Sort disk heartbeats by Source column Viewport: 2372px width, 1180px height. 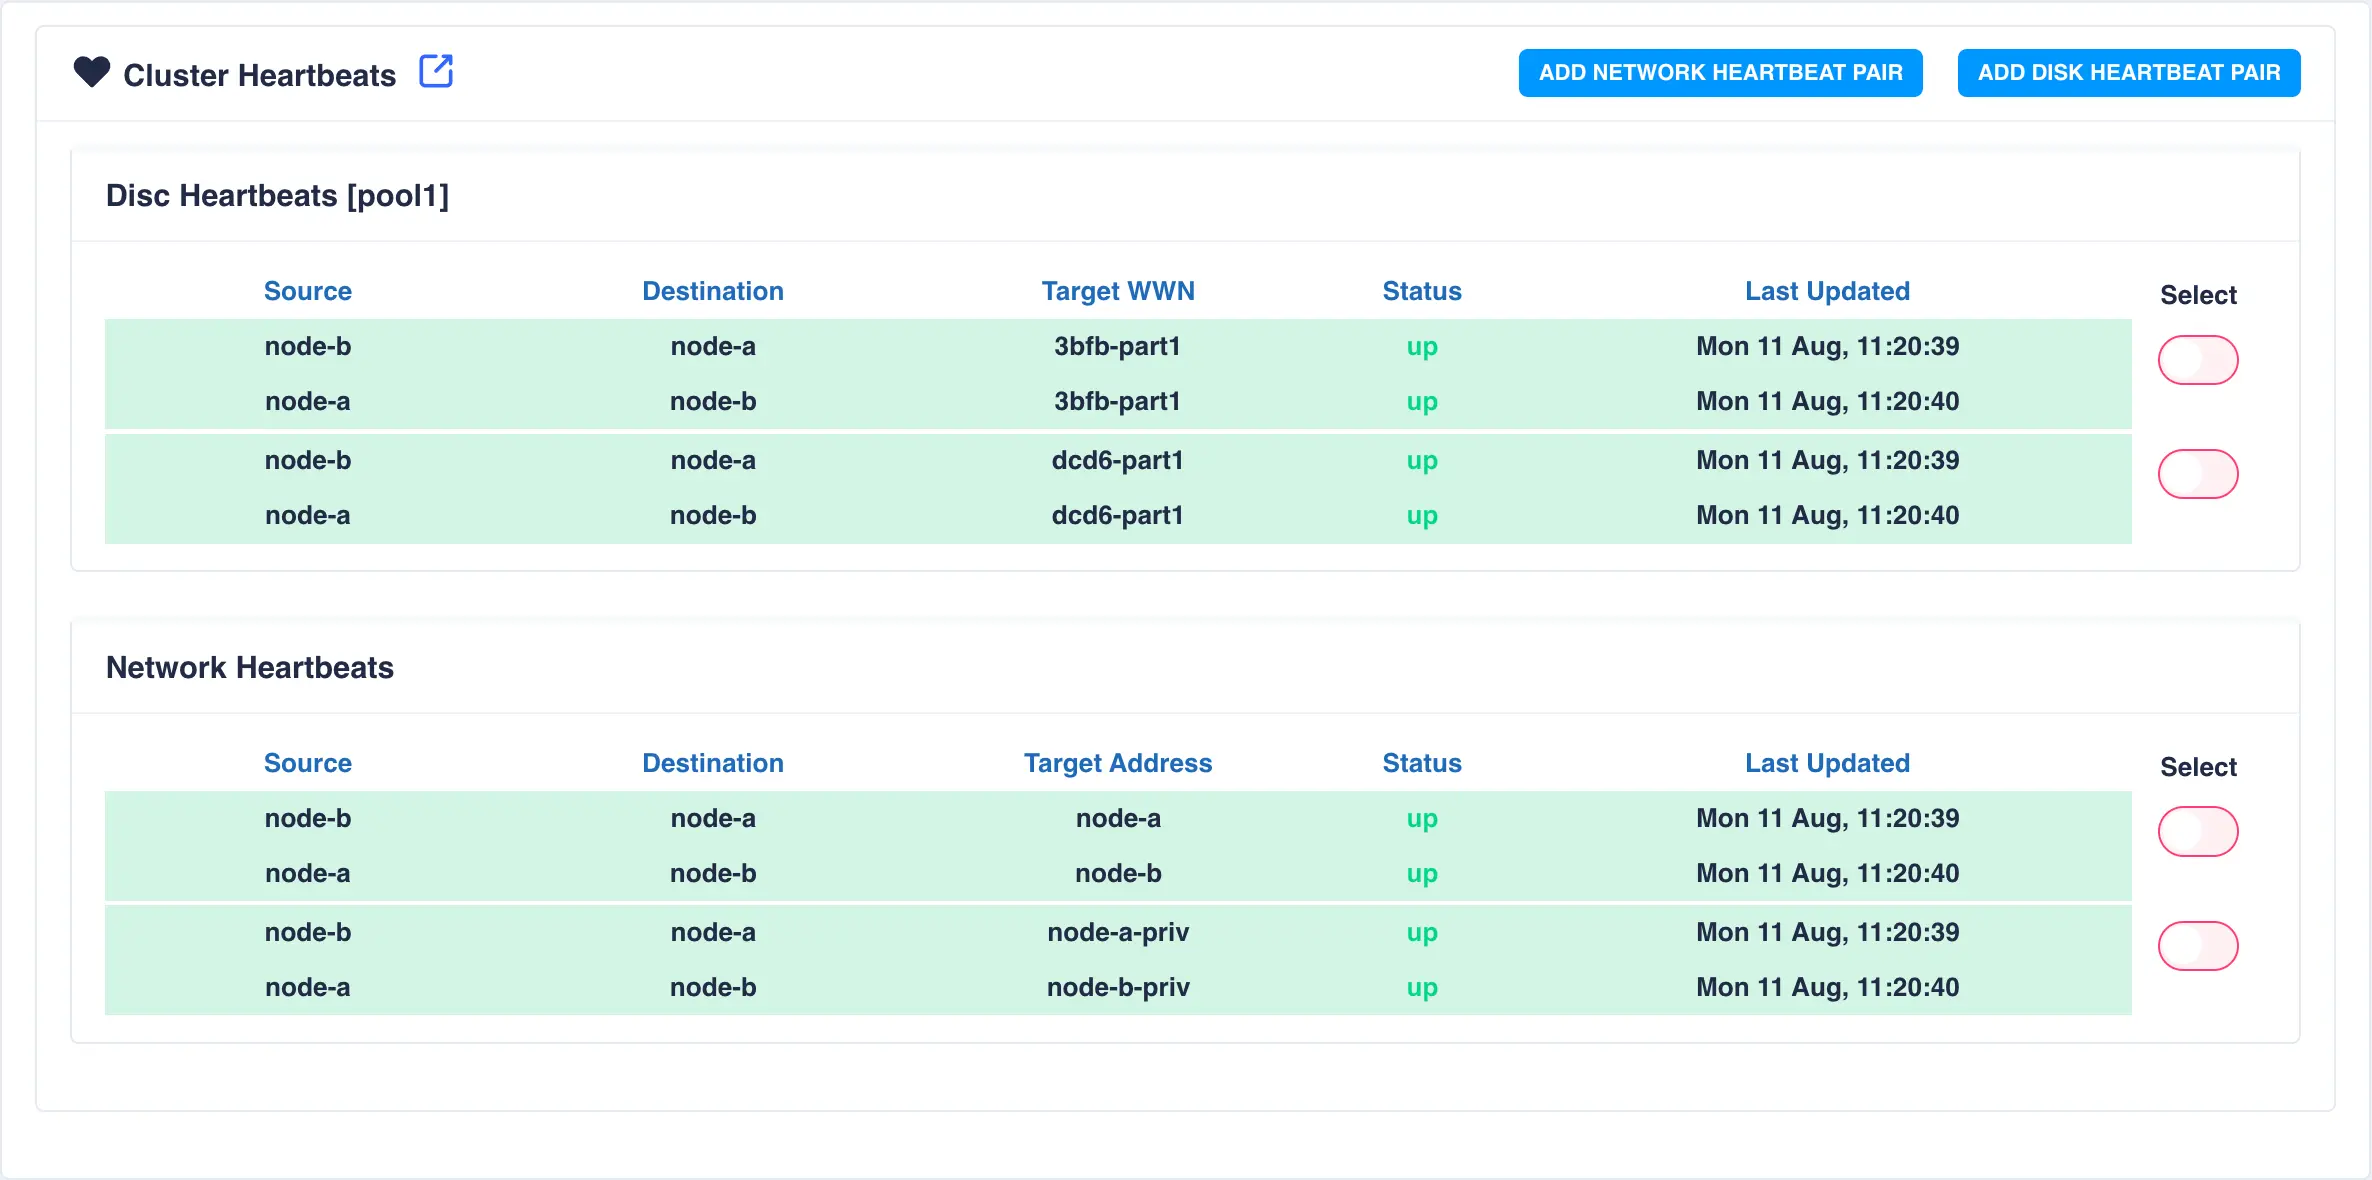pos(308,291)
